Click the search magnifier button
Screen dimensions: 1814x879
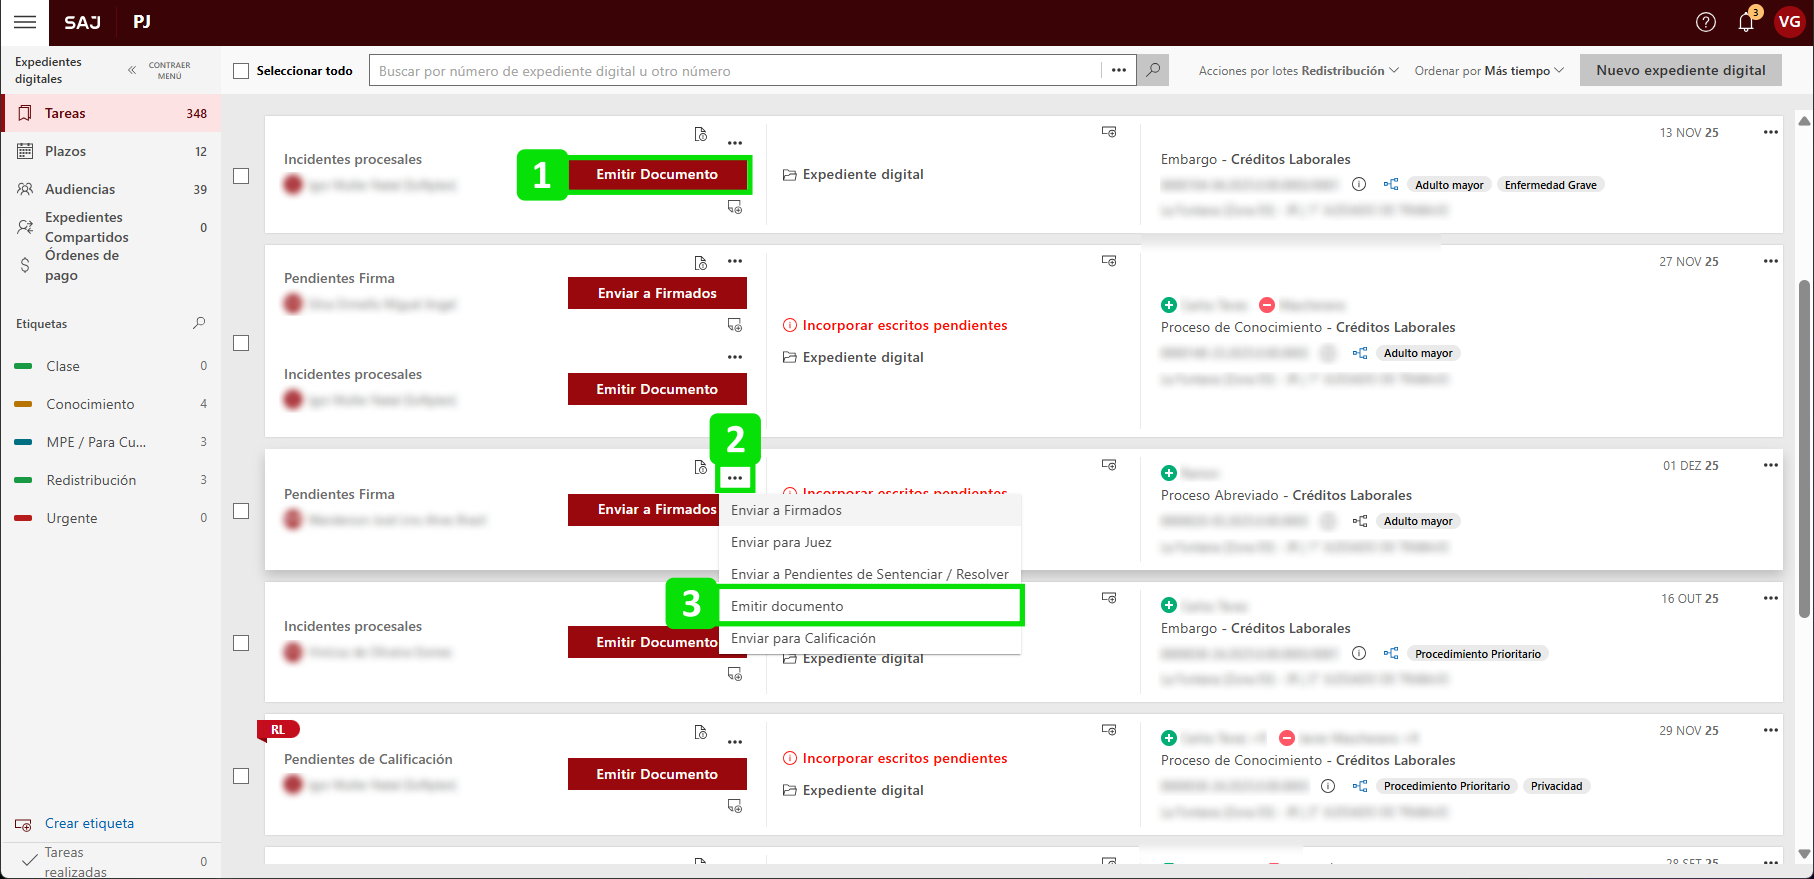[1153, 70]
